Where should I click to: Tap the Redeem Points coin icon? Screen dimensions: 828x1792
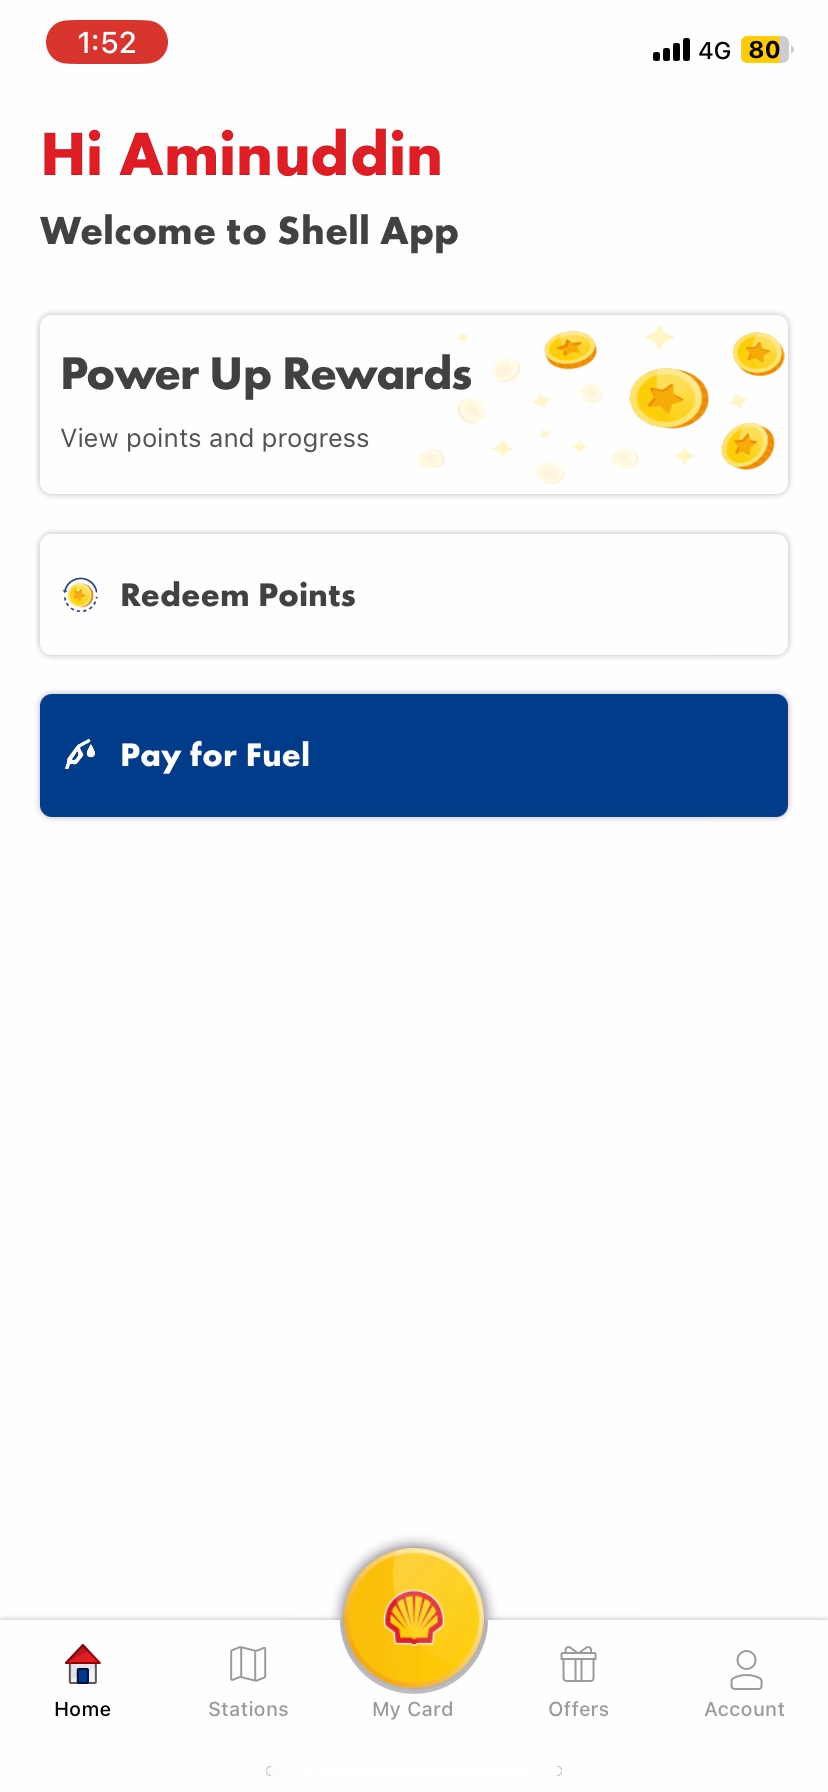80,595
